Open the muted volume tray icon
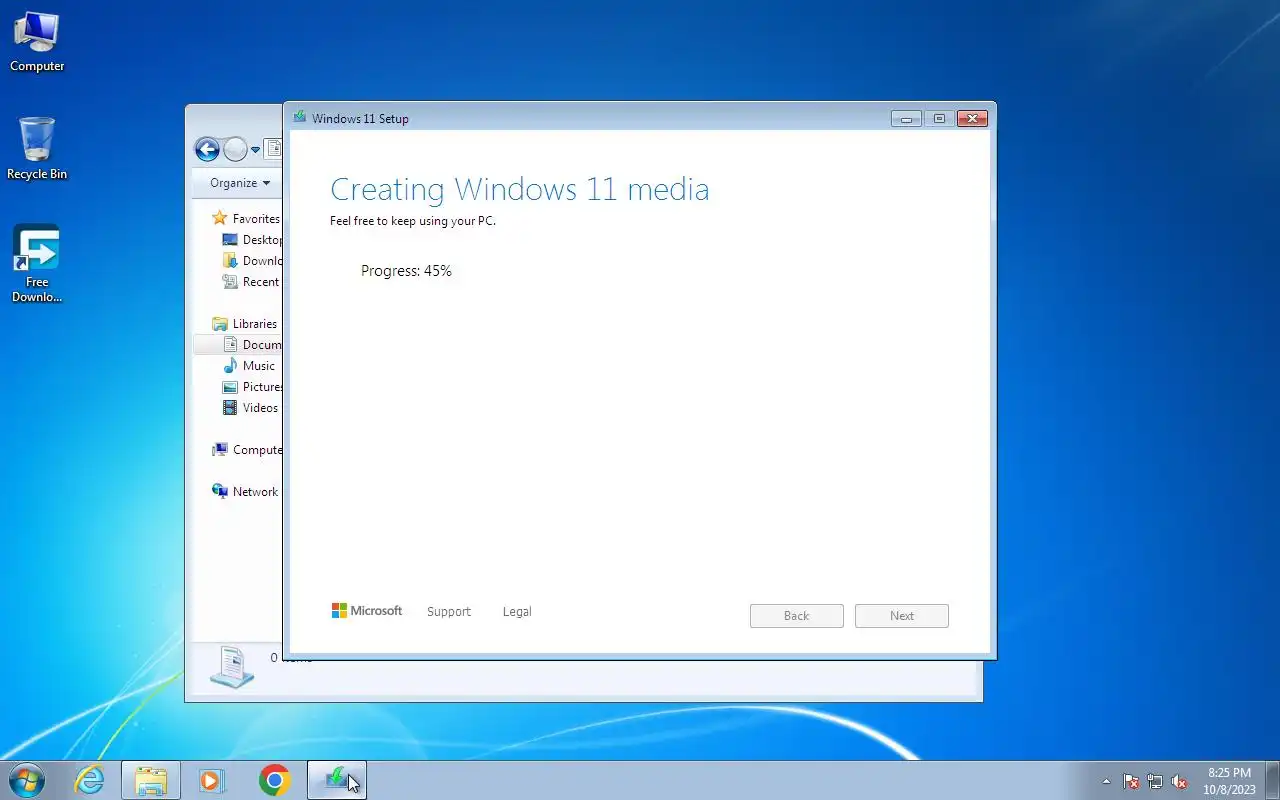Image resolution: width=1280 pixels, height=800 pixels. (1179, 781)
